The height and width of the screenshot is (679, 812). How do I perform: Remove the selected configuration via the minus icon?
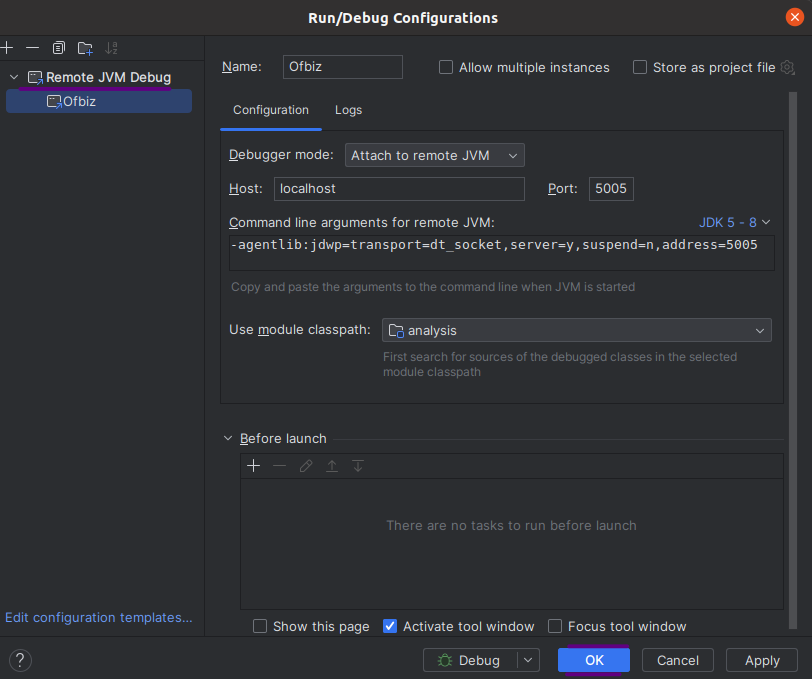click(32, 48)
